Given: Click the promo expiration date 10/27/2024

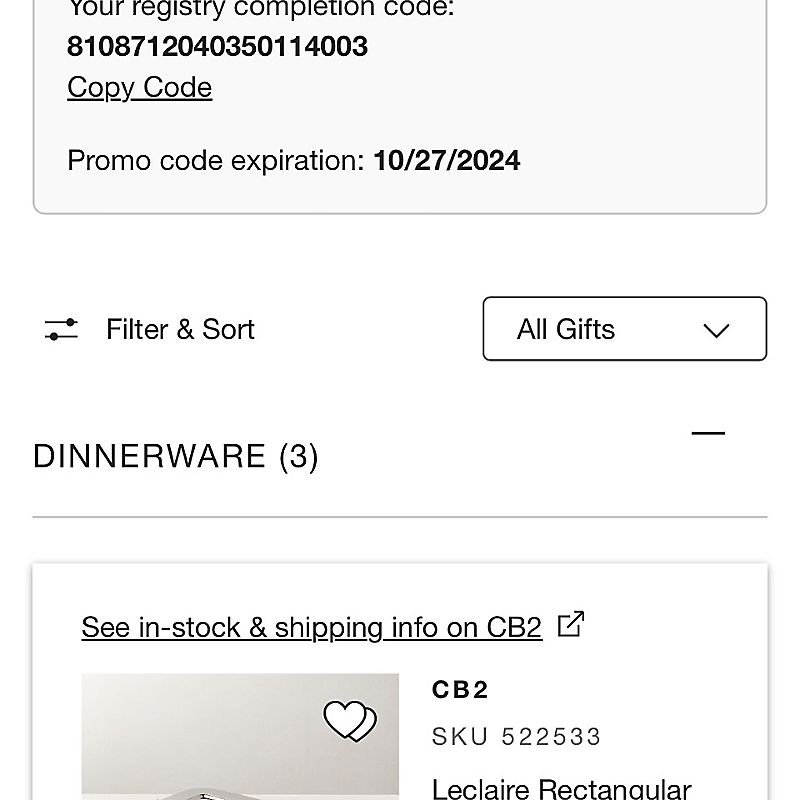Looking at the screenshot, I should click(446, 161).
